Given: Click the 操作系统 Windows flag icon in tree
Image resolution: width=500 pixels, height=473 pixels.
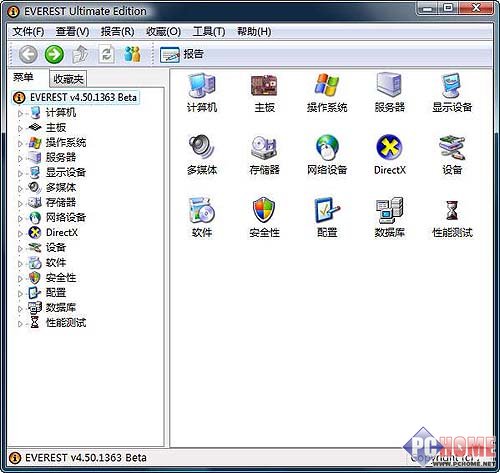Looking at the screenshot, I should pyautogui.click(x=35, y=143).
